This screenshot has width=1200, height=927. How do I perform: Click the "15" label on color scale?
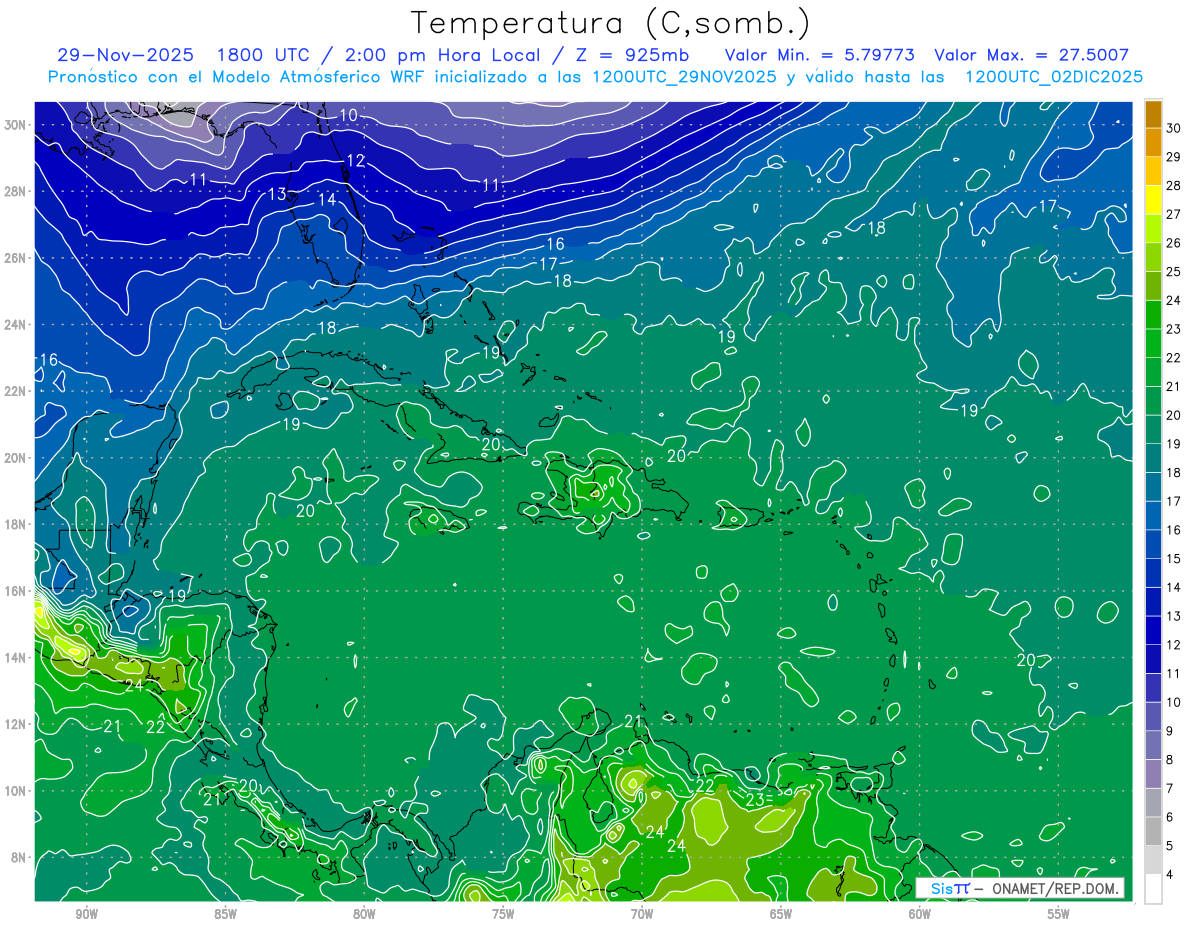(1173, 559)
